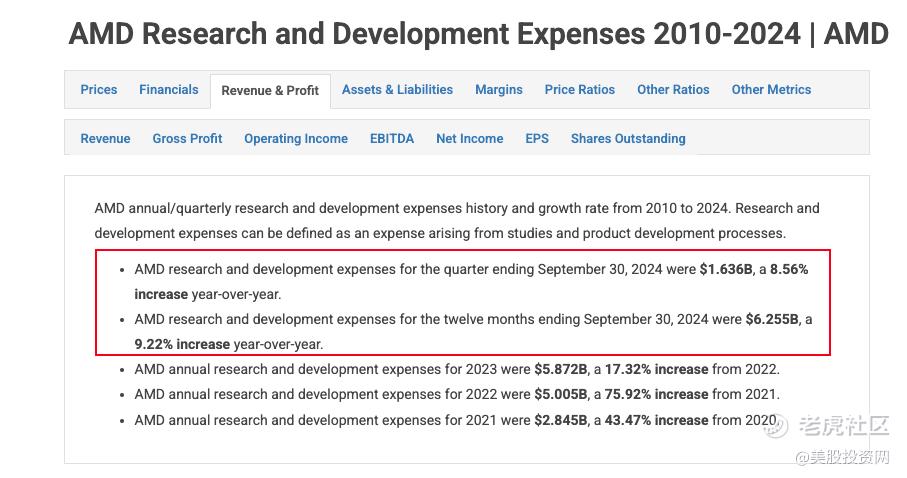Click the EPS link

[537, 139]
